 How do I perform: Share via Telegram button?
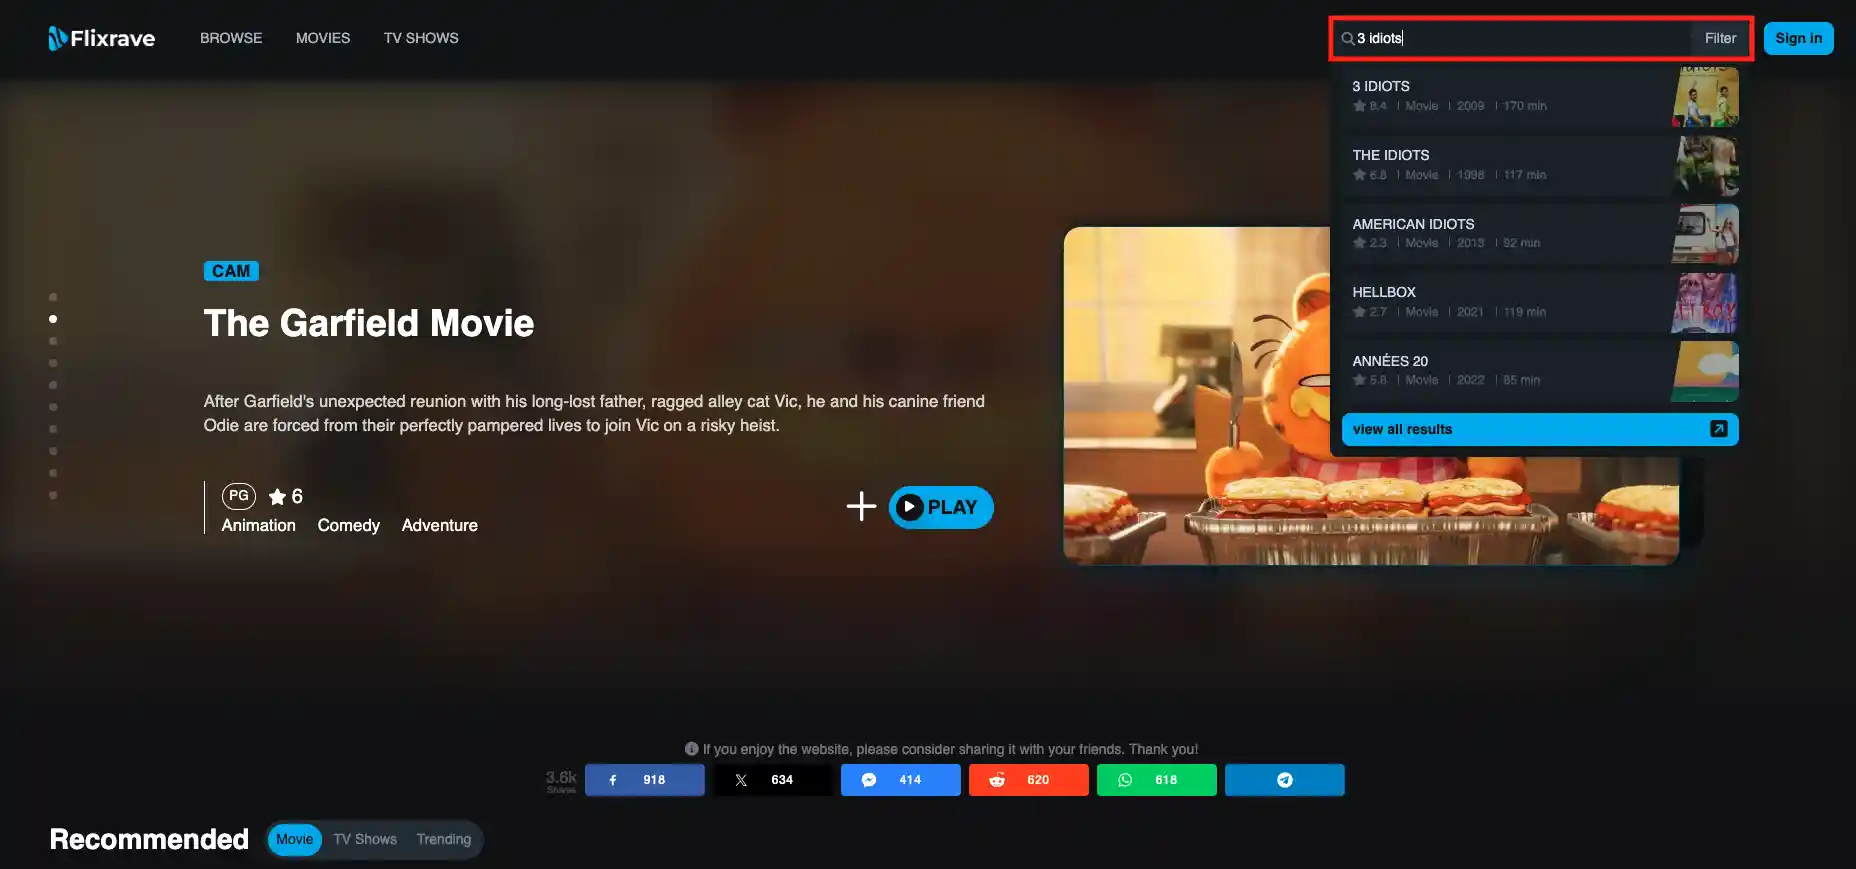pyautogui.click(x=1285, y=780)
